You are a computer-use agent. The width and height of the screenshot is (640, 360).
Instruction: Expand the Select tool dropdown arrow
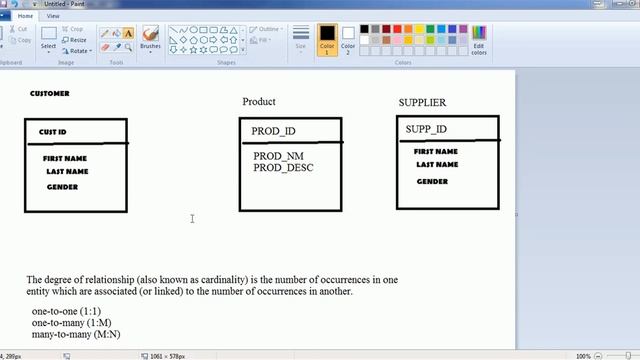[x=48, y=52]
